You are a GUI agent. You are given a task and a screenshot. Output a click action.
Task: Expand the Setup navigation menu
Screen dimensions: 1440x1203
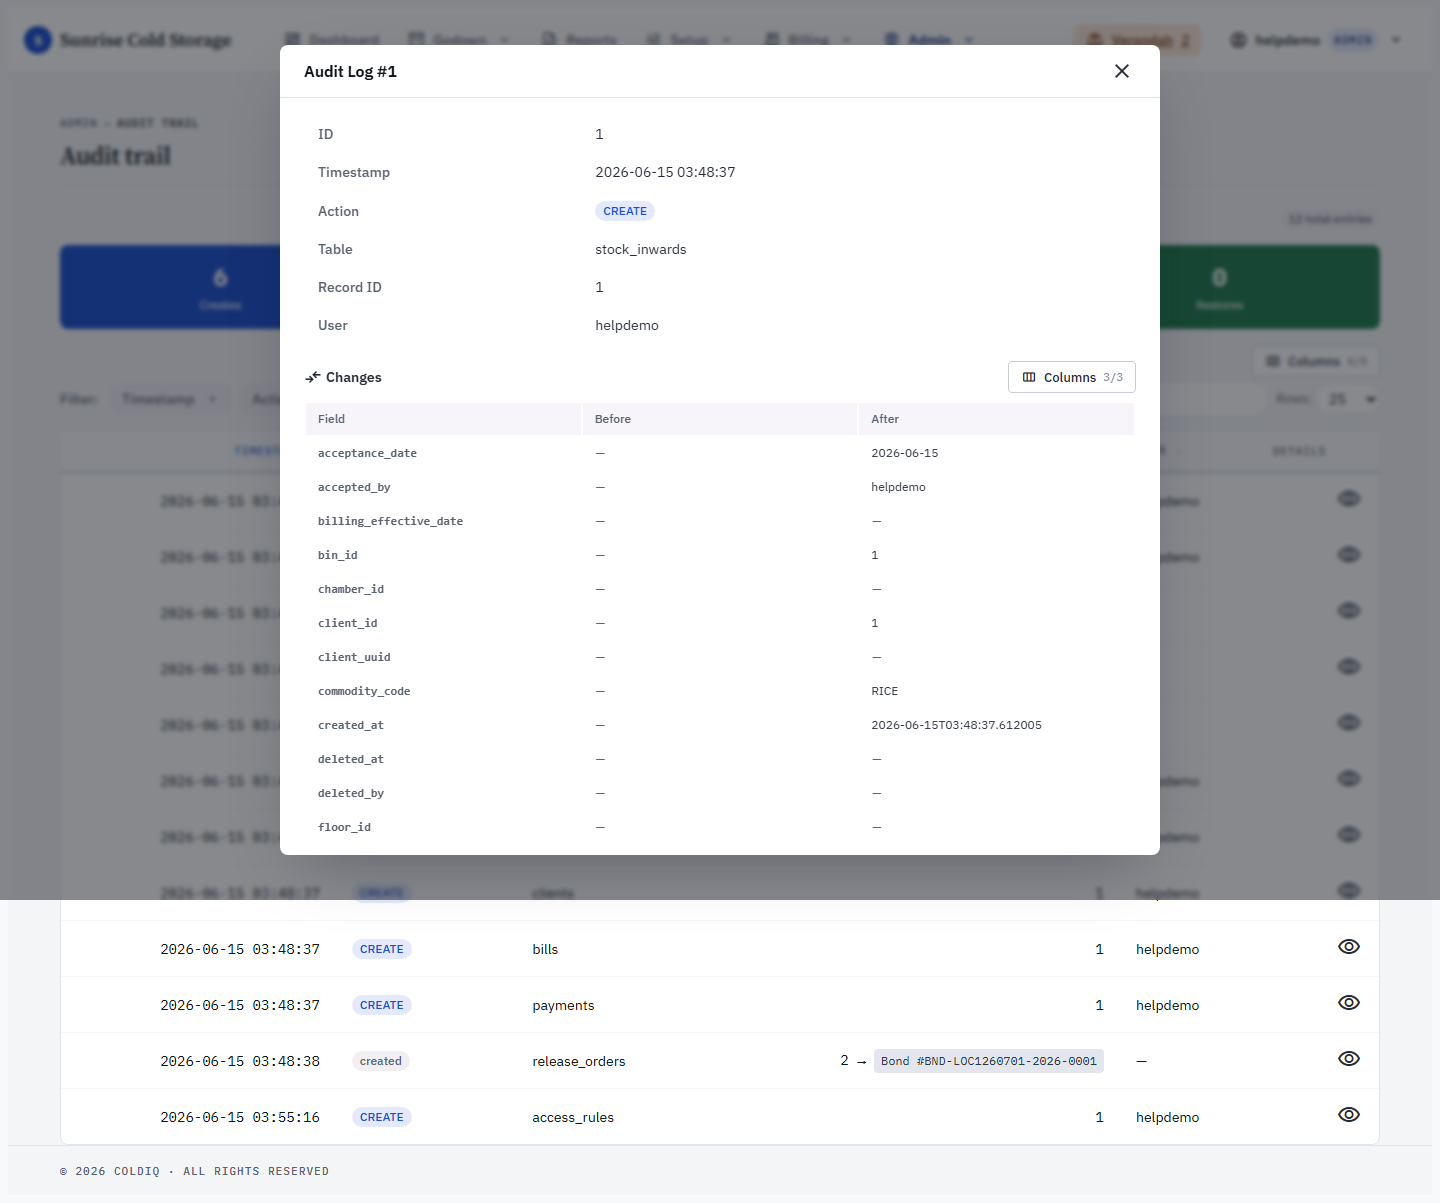689,40
